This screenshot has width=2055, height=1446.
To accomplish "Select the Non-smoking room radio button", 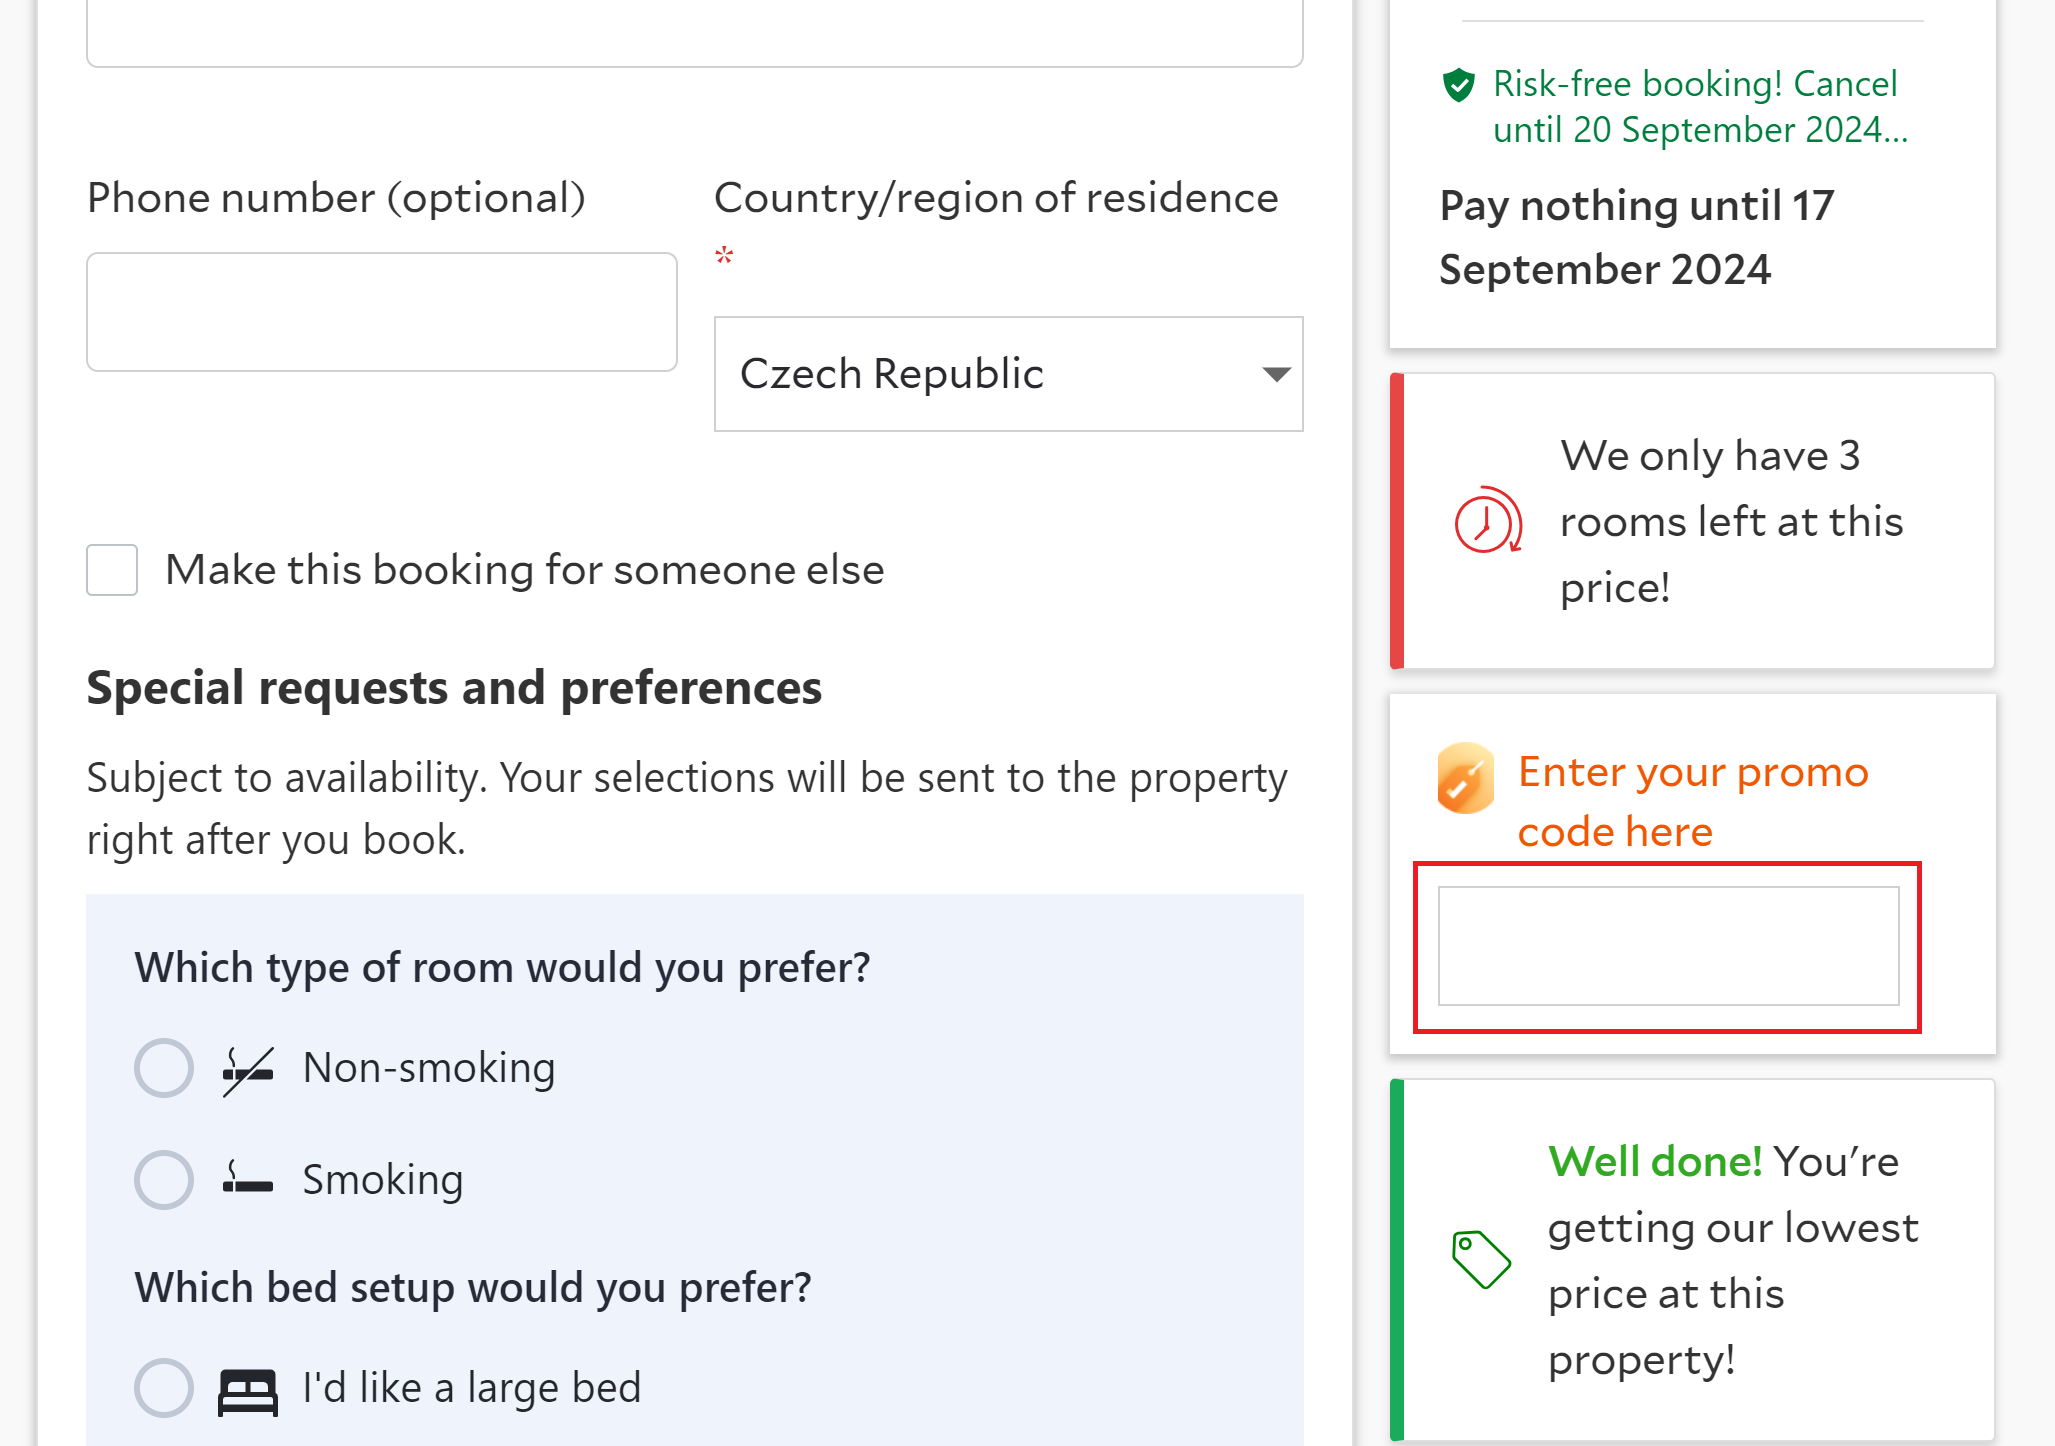I will point(164,1068).
